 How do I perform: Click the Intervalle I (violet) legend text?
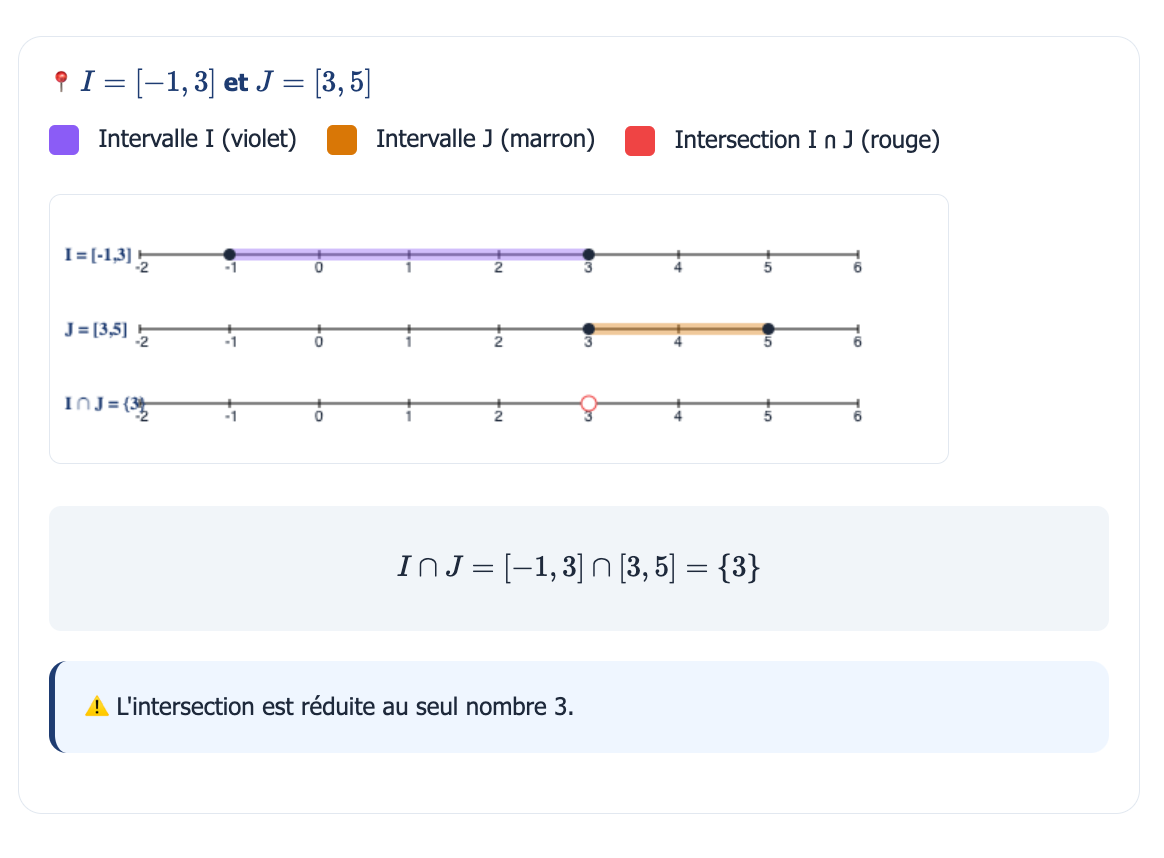coord(197,140)
